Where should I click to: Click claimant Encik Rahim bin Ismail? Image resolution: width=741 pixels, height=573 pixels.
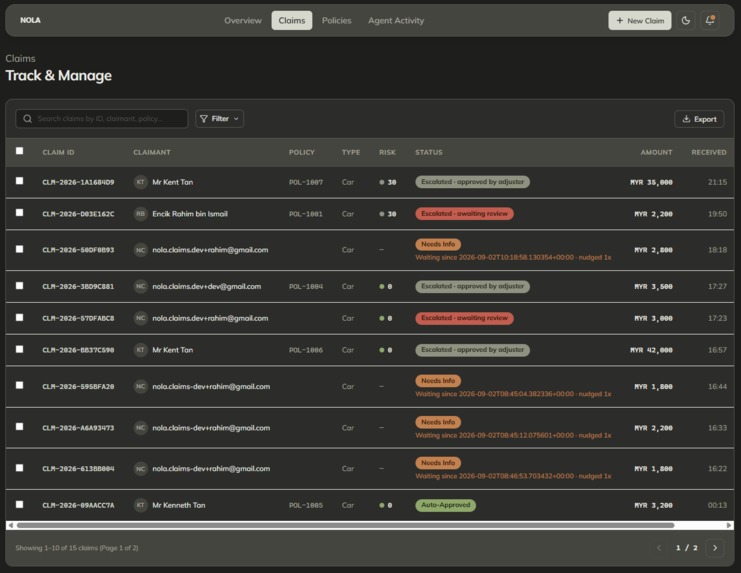coord(190,214)
